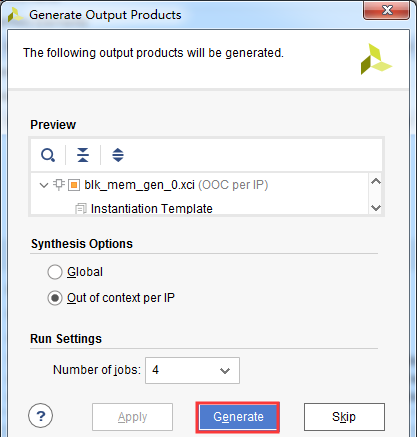Image resolution: width=417 pixels, height=437 pixels.
Task: Click the Skip button
Action: click(344, 417)
